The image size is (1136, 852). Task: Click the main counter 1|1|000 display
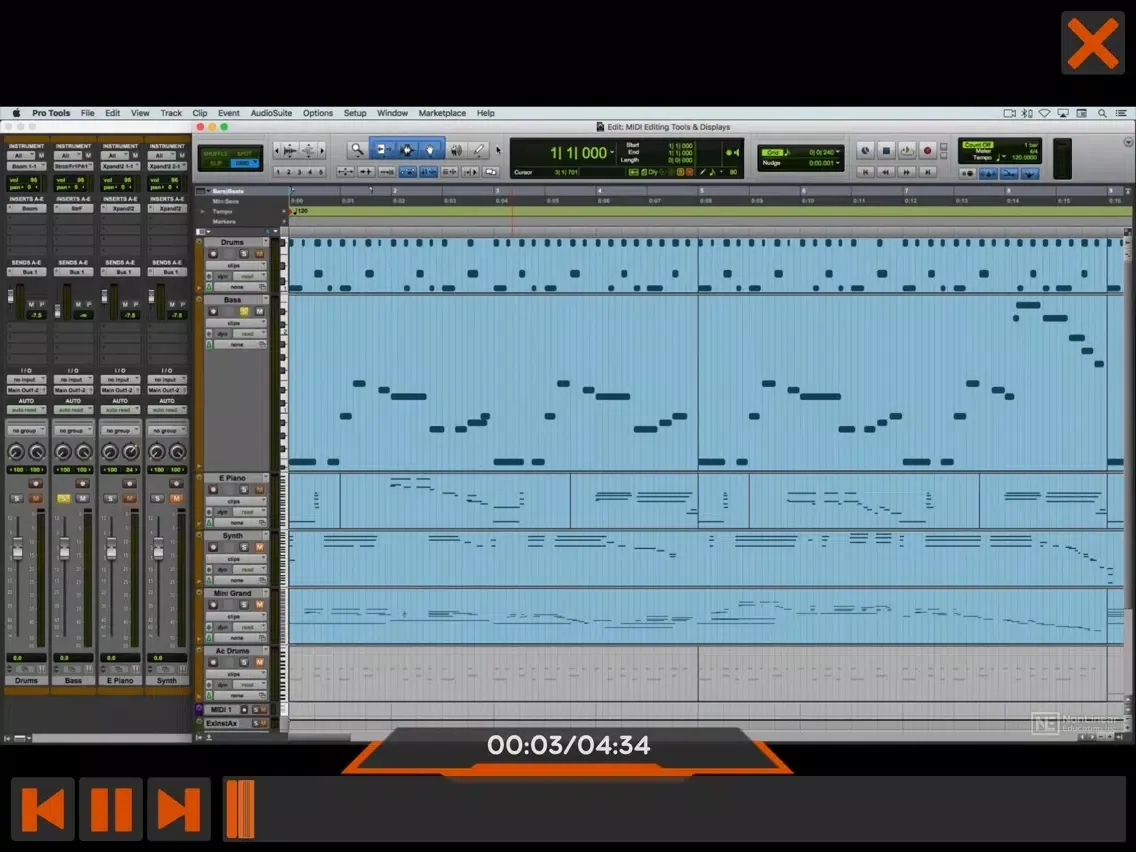pyautogui.click(x=577, y=153)
